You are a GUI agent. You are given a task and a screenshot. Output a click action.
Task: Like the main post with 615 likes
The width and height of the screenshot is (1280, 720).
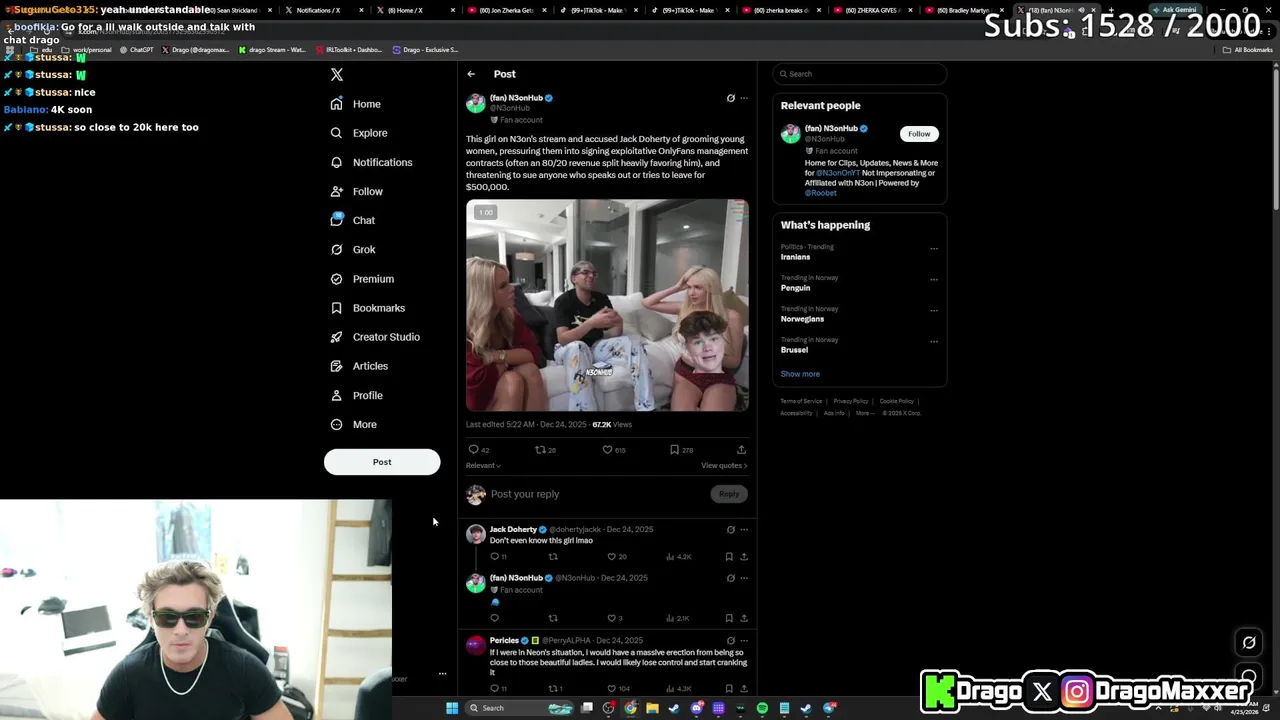coord(607,450)
